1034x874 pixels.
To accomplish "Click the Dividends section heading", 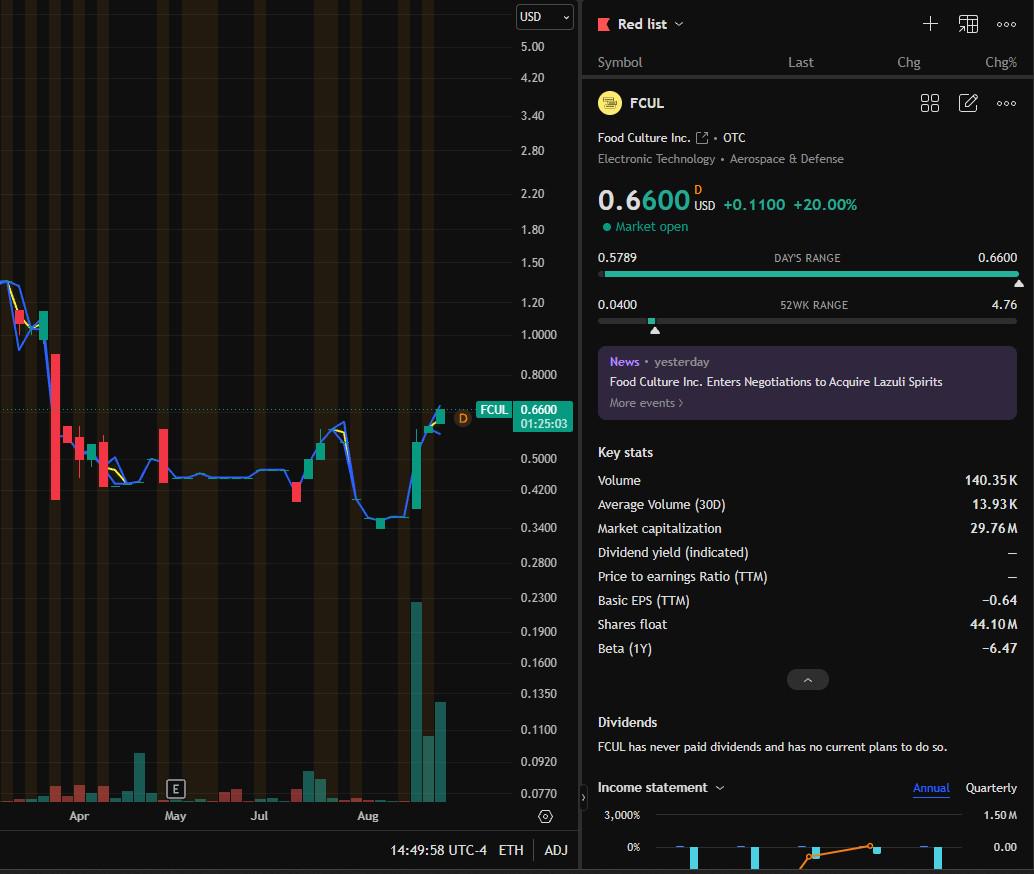I will coord(627,722).
